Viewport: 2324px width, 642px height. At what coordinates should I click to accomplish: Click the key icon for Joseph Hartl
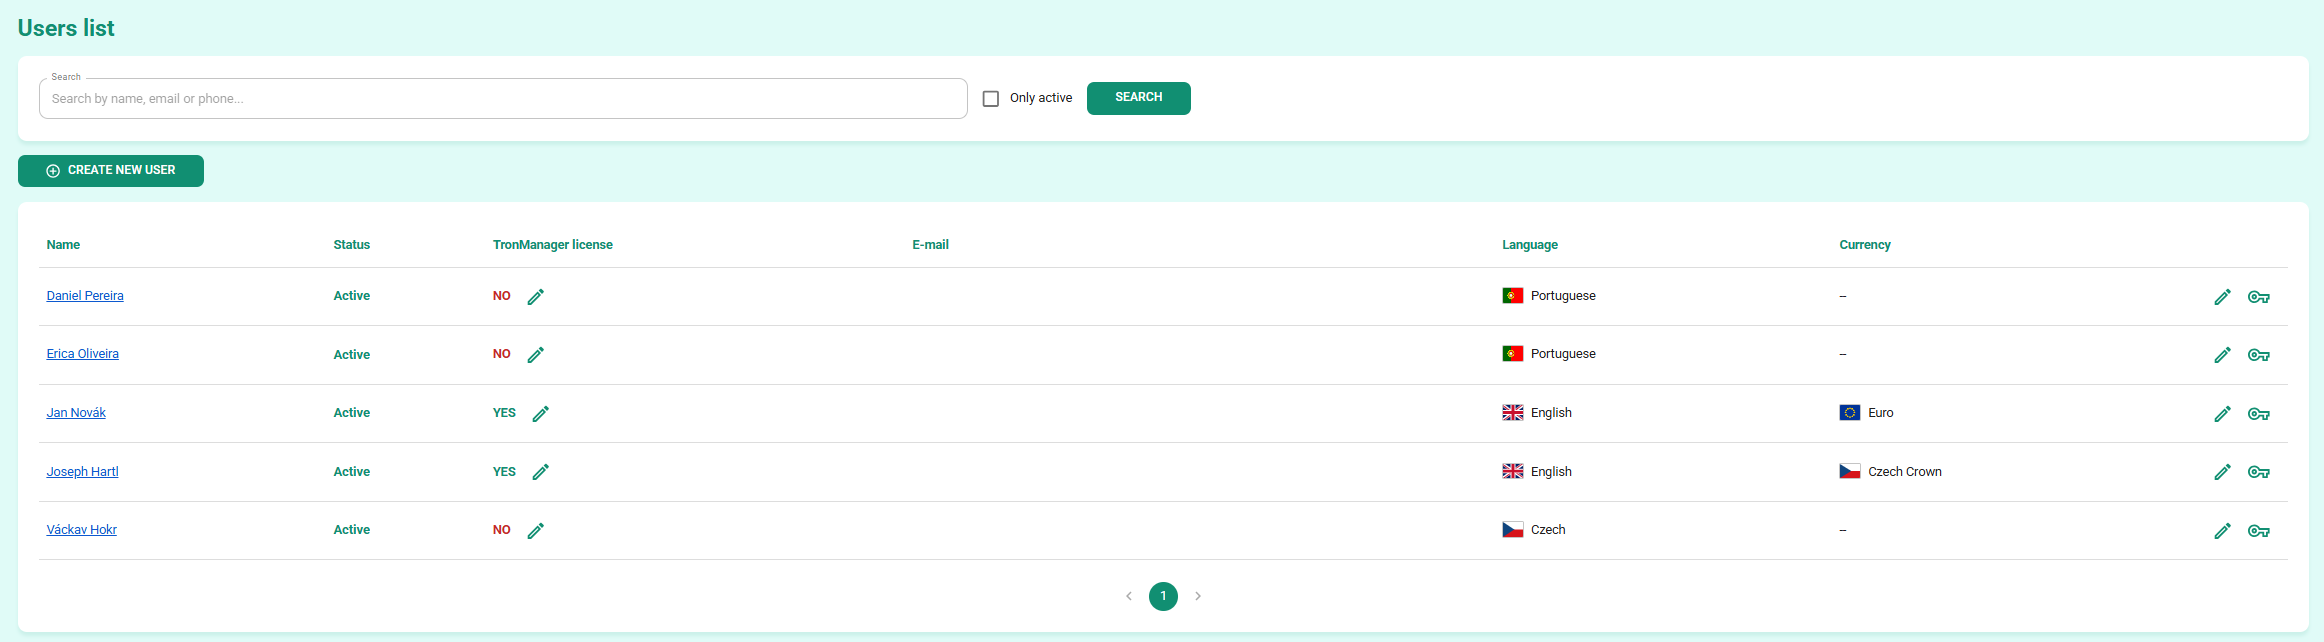[2259, 472]
